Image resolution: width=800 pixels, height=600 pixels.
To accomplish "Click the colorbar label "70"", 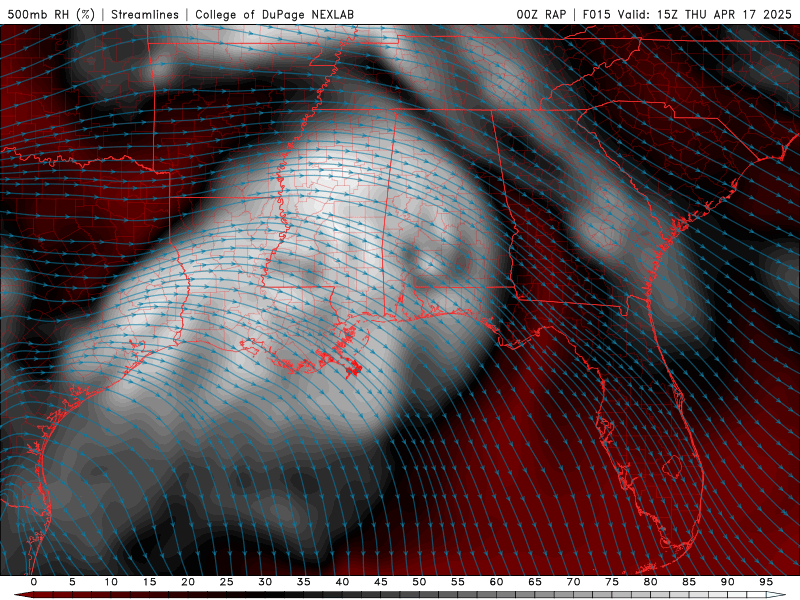I will pyautogui.click(x=573, y=582).
